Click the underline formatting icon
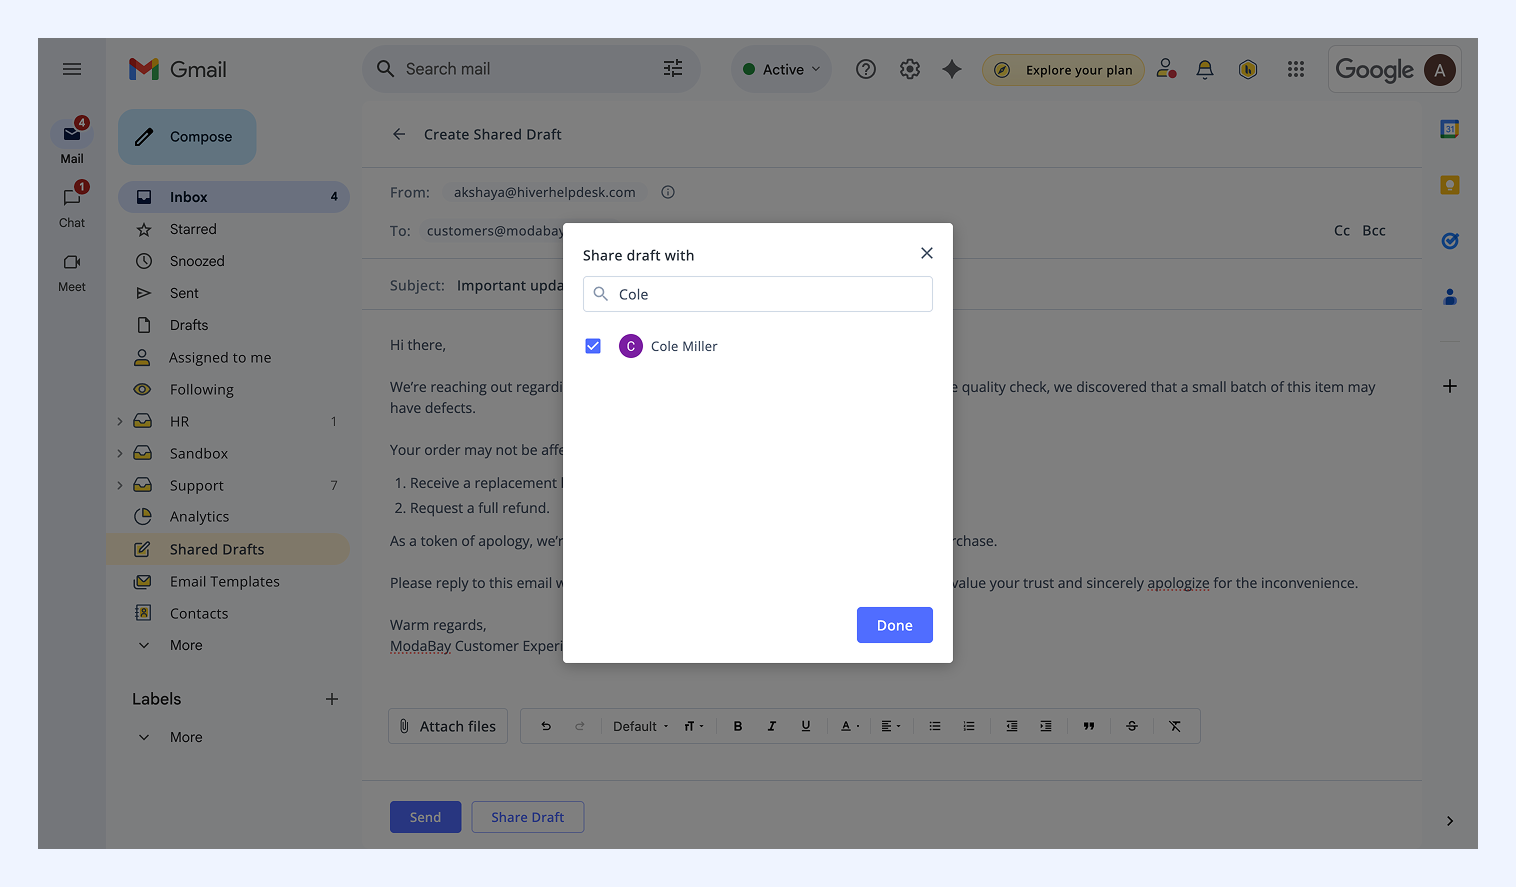The width and height of the screenshot is (1516, 887). click(x=806, y=727)
